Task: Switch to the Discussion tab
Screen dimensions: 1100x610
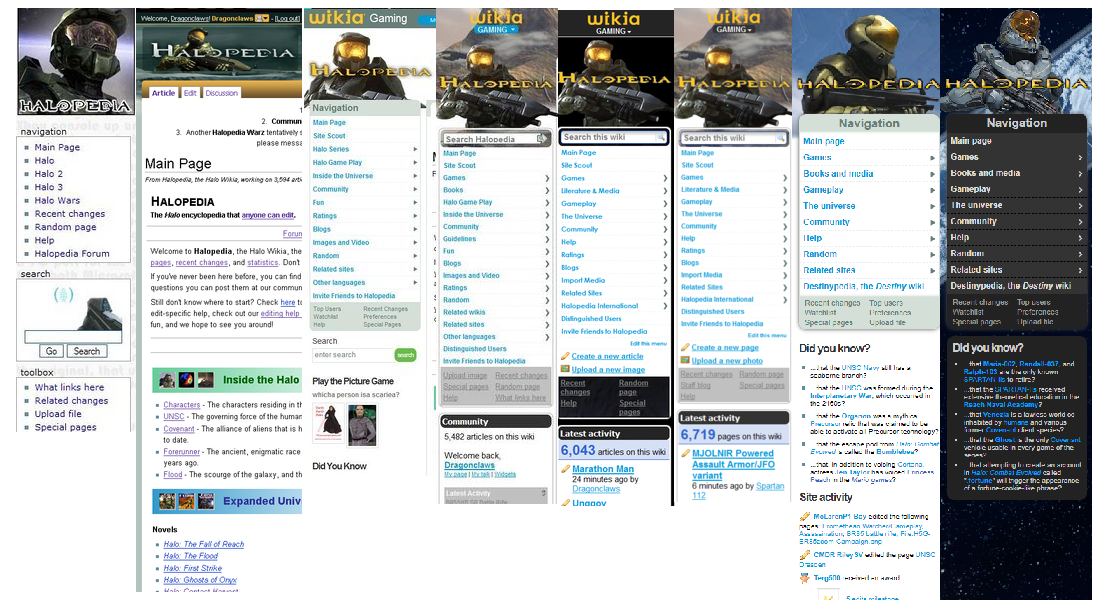Action: 222,93
